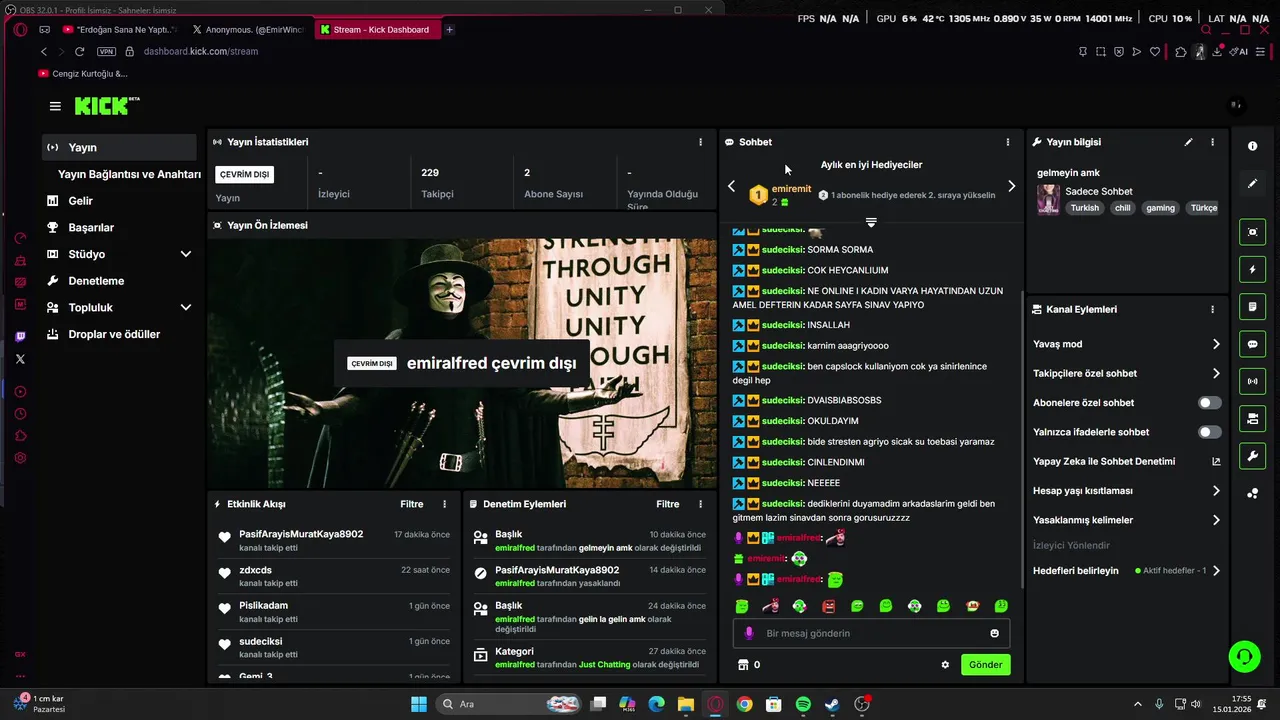1280x720 pixels.
Task: Open Yayın İstatistikleri three-dot menu
Action: tap(700, 142)
